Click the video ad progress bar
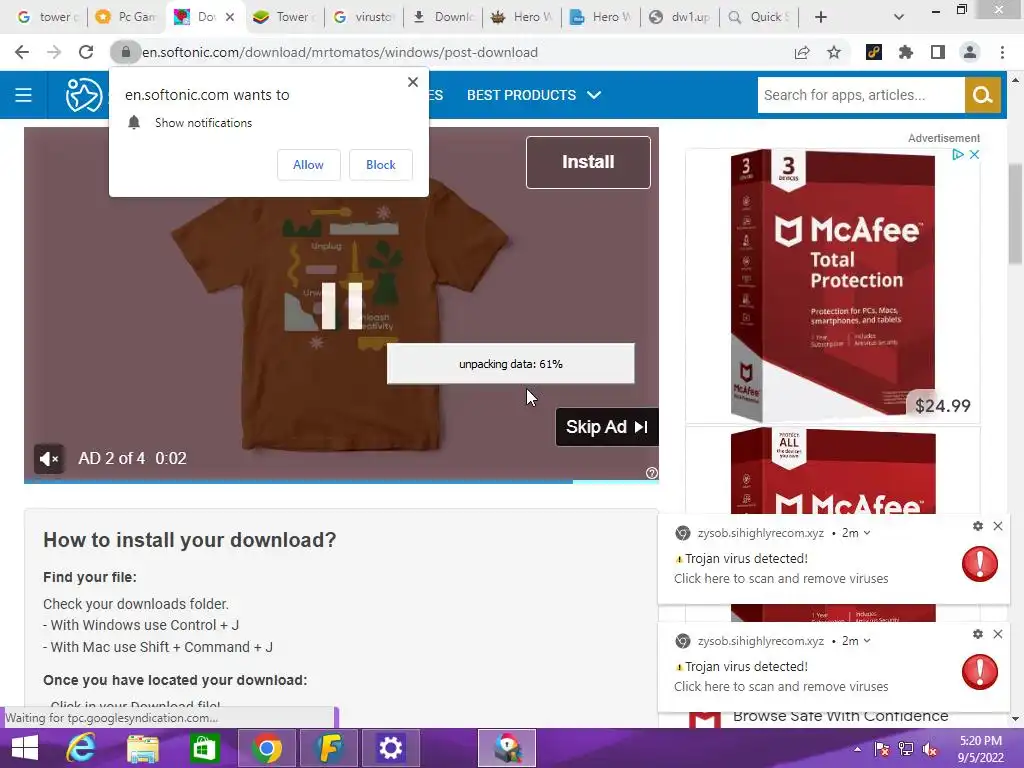Viewport: 1024px width, 768px height. (341, 481)
